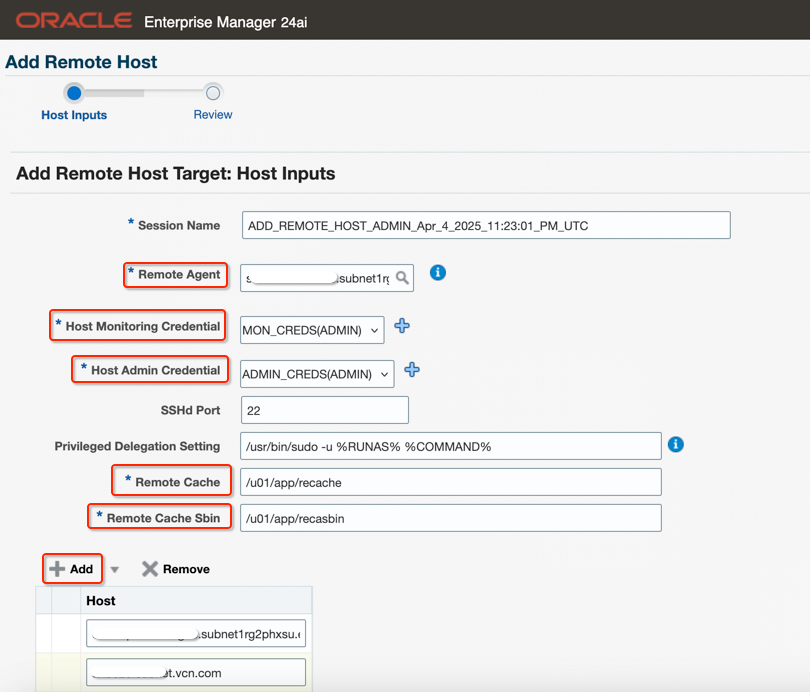Image resolution: width=810 pixels, height=692 pixels.
Task: Select the first host row field
Action: (196, 634)
